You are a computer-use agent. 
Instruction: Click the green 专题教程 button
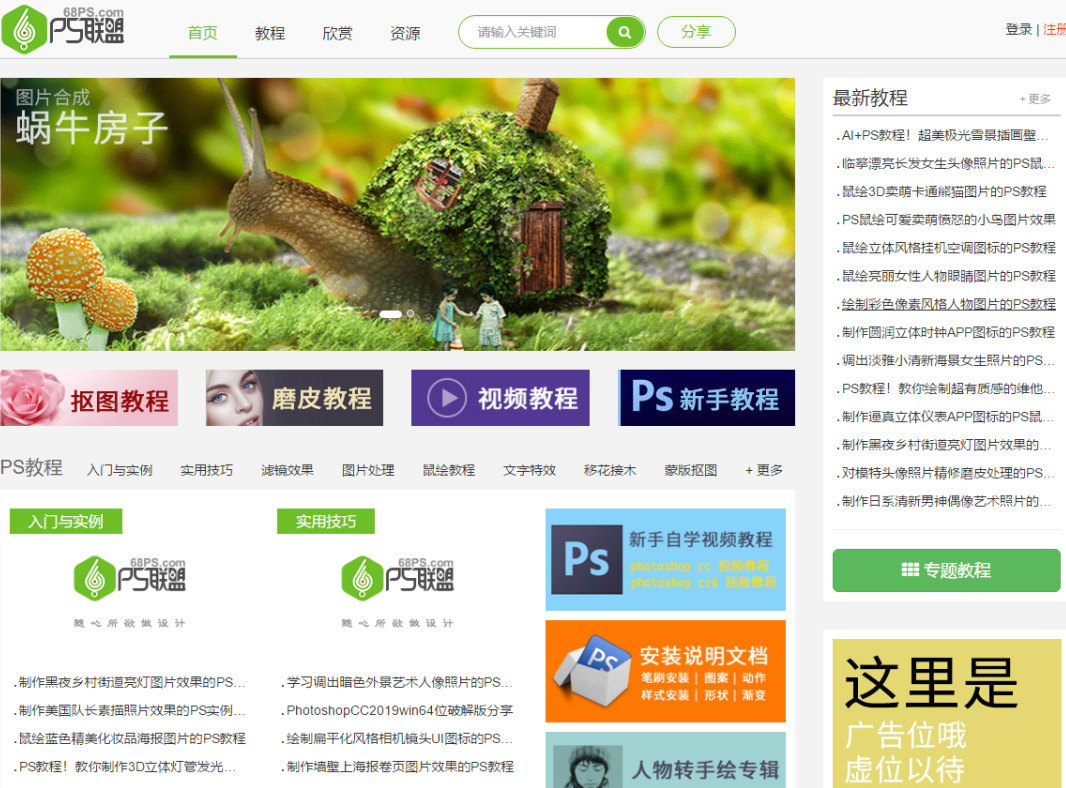946,570
